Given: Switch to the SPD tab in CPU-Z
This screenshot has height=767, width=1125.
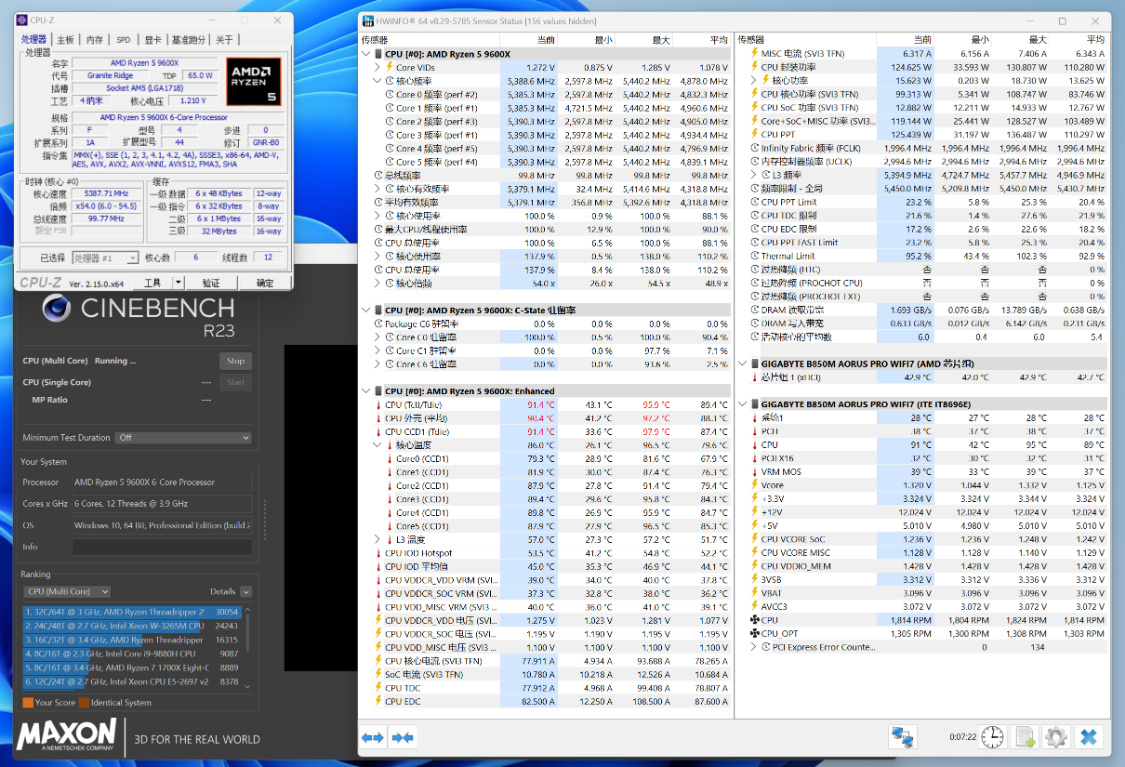Looking at the screenshot, I should pyautogui.click(x=123, y=40).
